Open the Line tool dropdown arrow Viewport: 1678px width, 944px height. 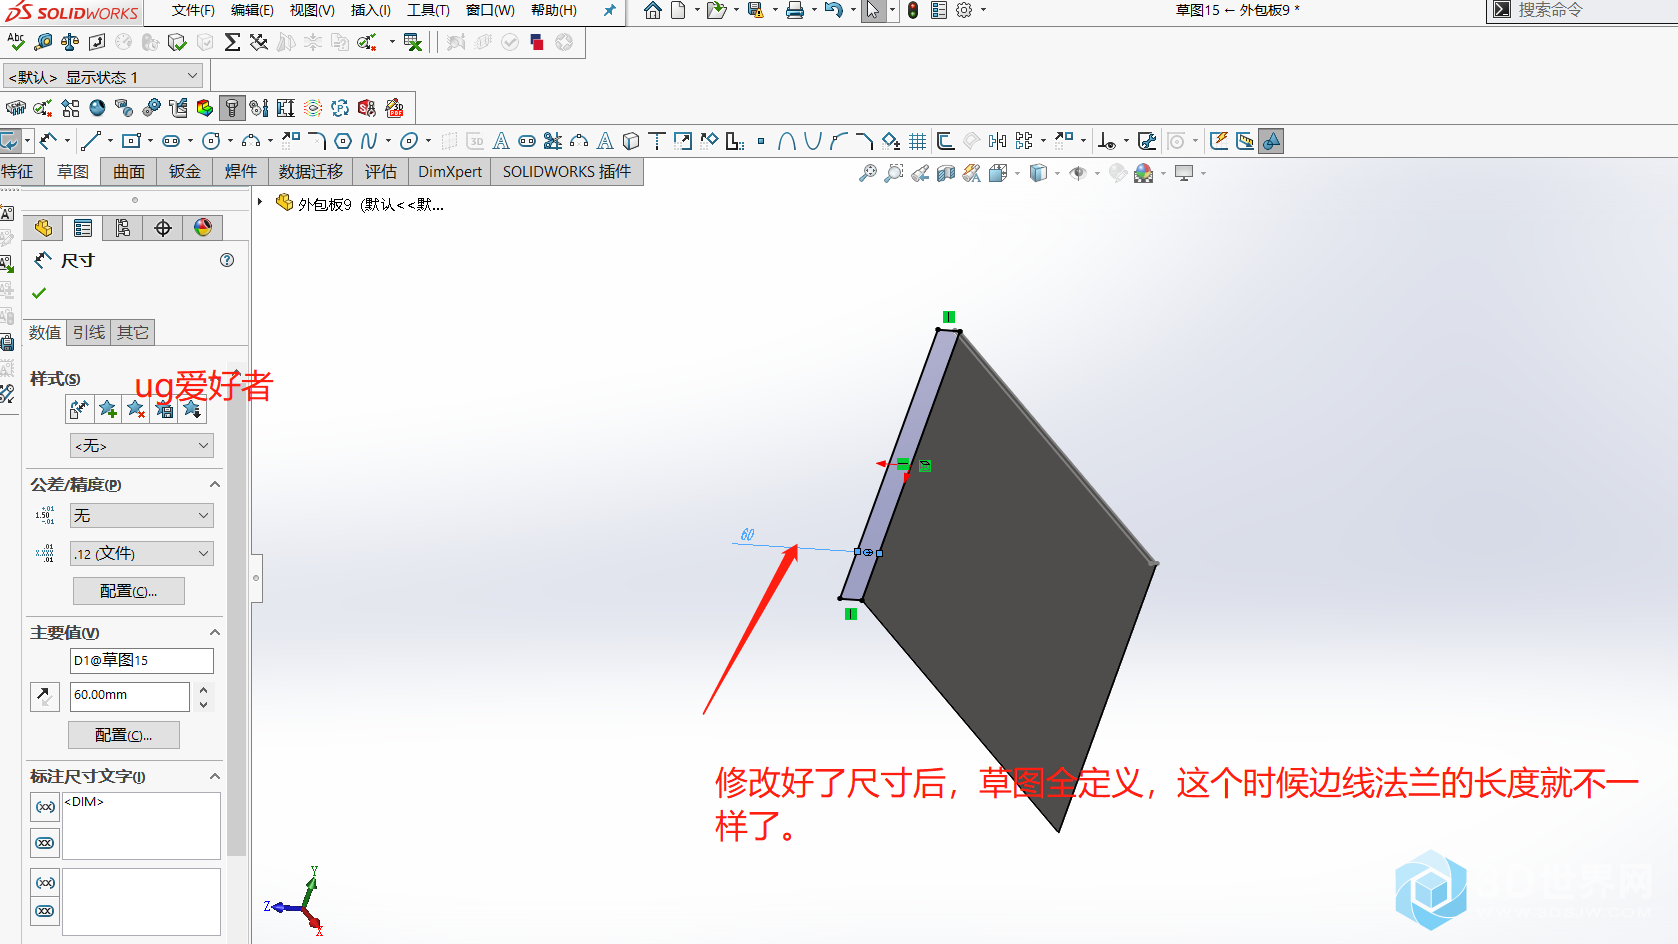click(x=109, y=141)
